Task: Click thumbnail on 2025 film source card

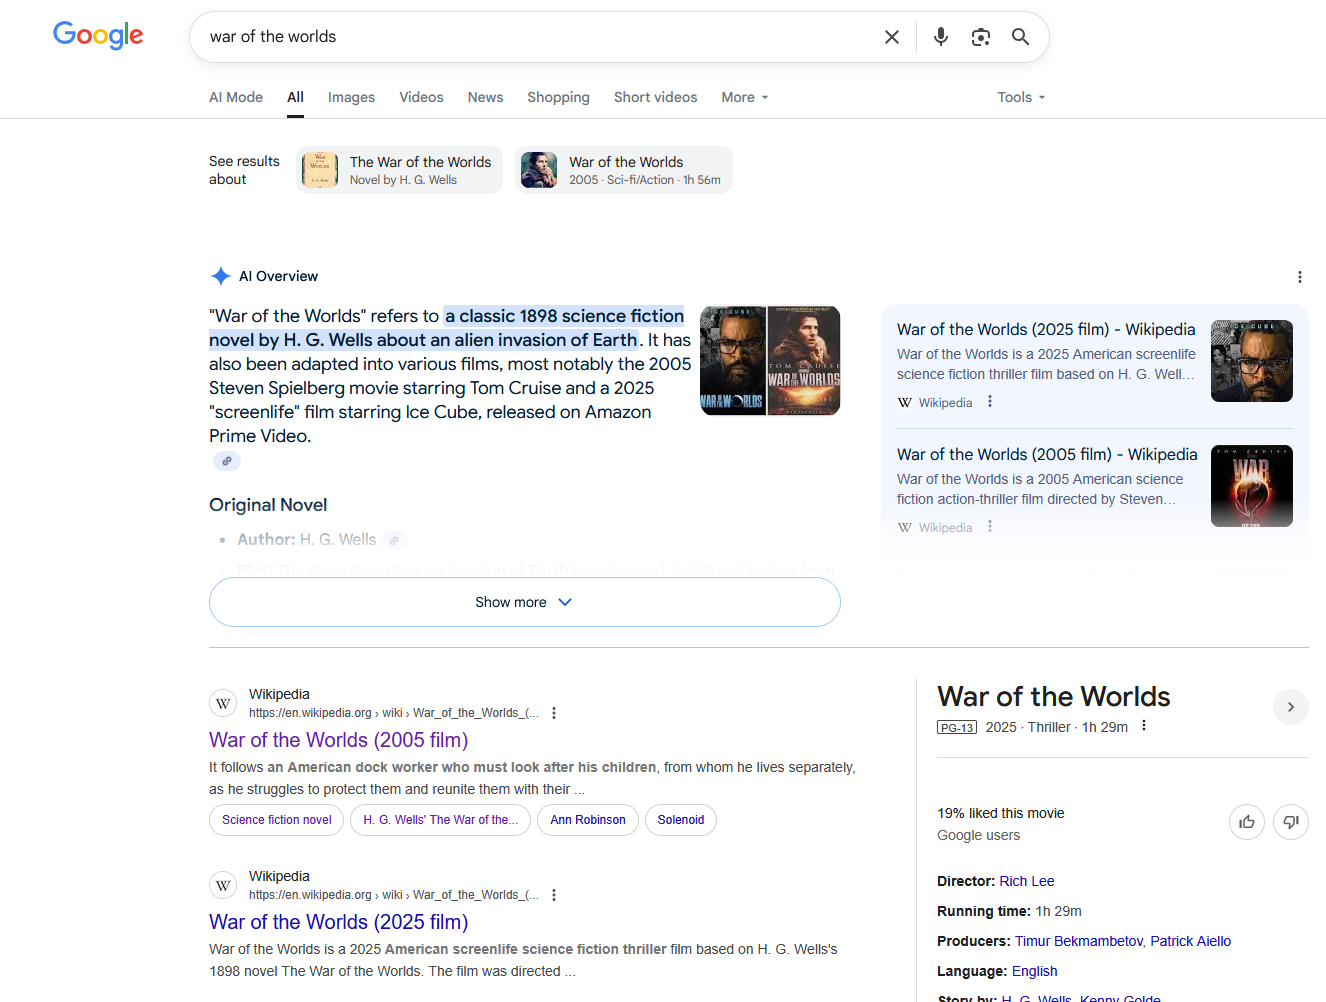Action: pyautogui.click(x=1252, y=361)
